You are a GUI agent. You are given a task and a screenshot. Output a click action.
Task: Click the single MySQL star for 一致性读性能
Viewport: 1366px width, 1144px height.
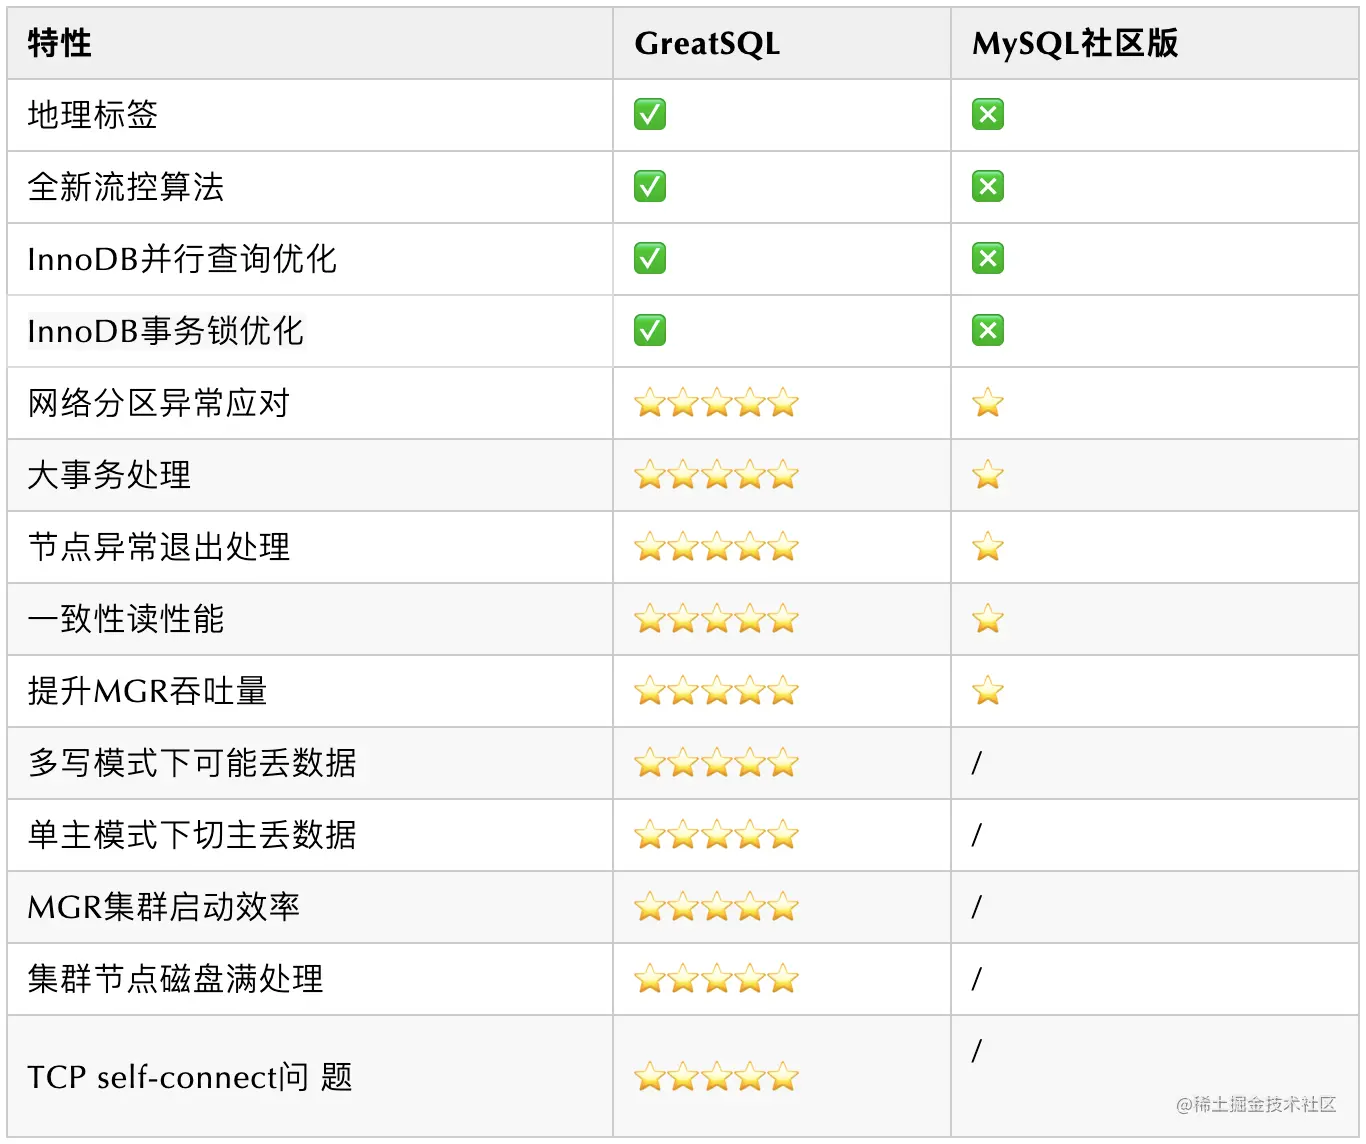(x=988, y=619)
